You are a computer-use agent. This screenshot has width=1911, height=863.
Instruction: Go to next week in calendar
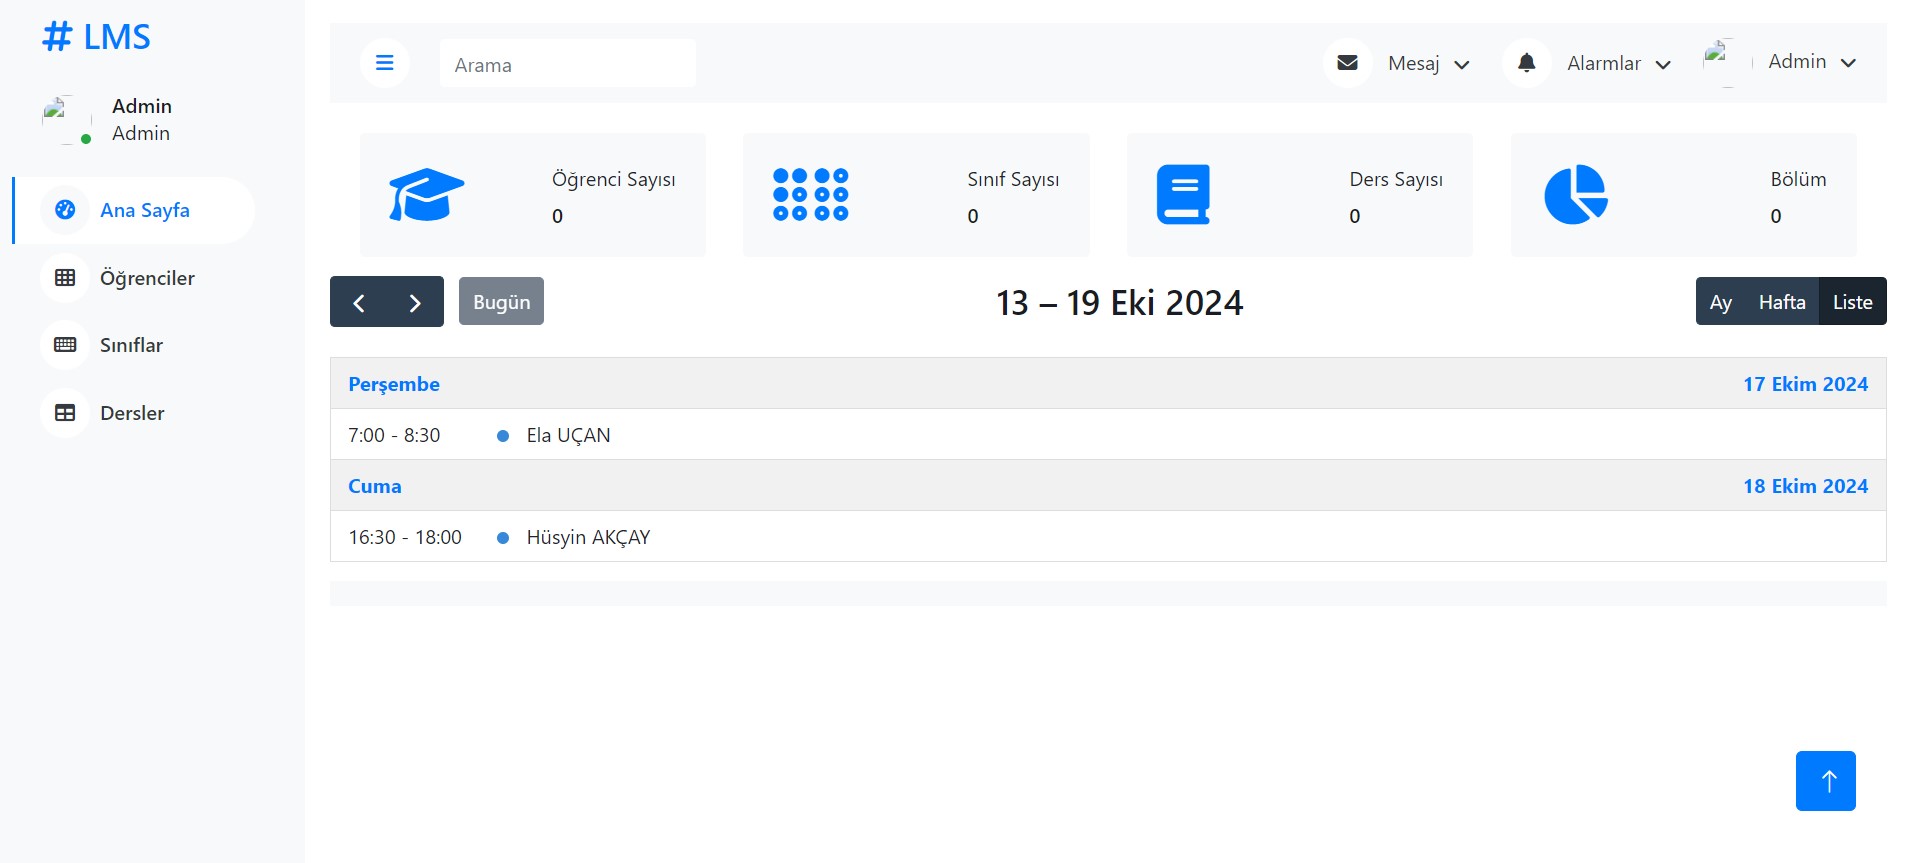tap(415, 302)
